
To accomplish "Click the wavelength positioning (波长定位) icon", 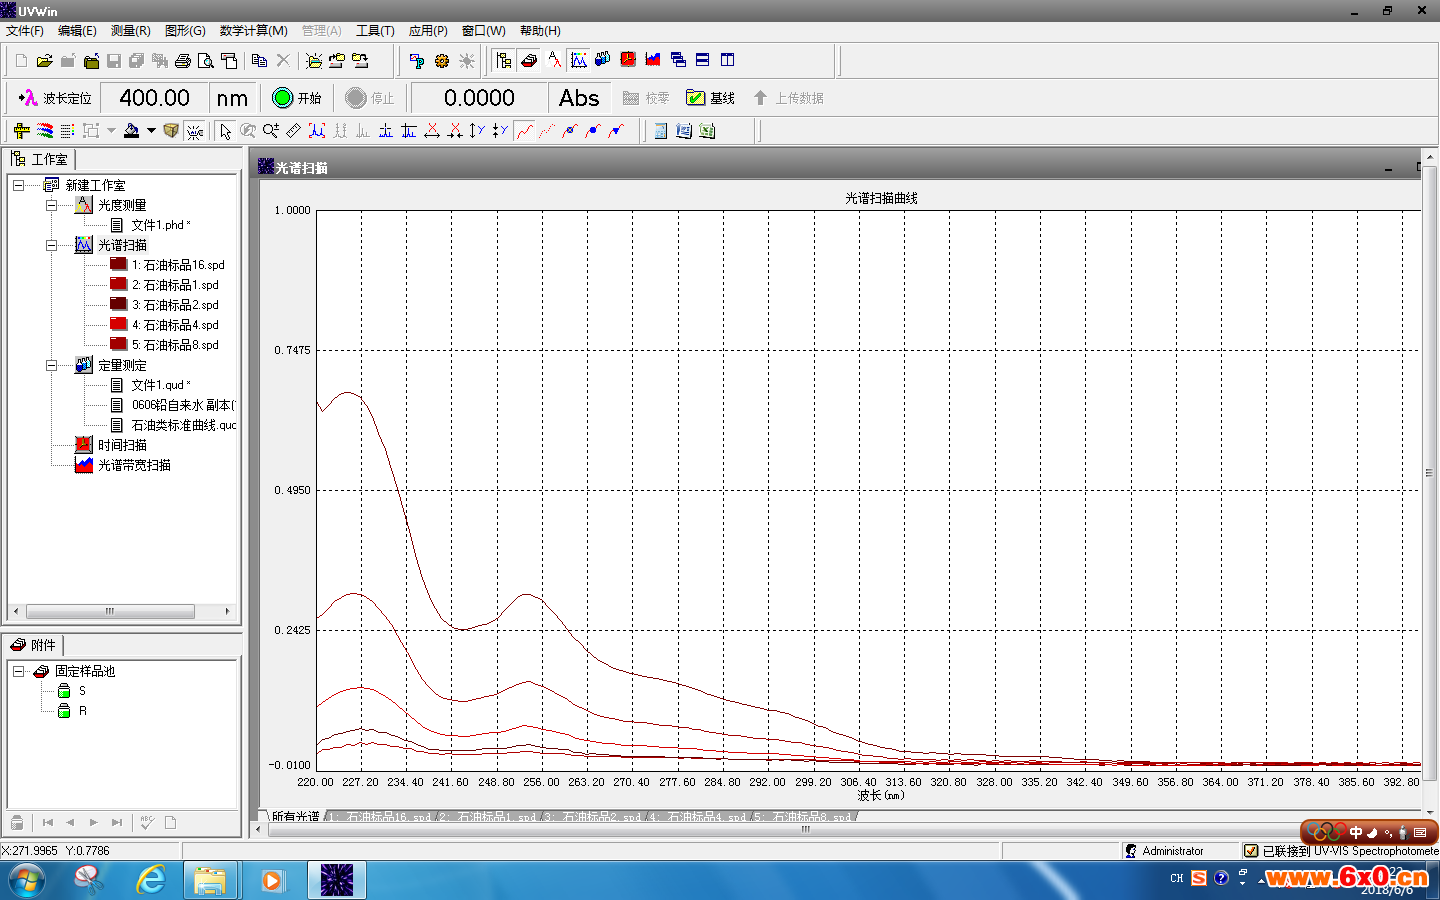I will pos(28,98).
